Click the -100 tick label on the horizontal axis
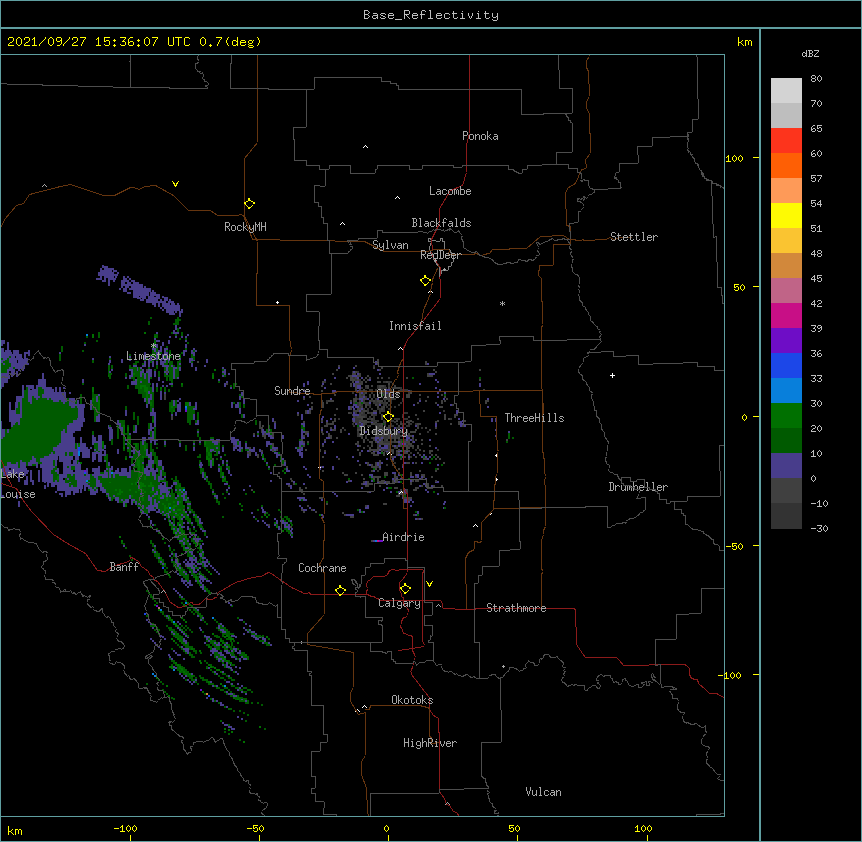Image resolution: width=862 pixels, height=842 pixels. (x=125, y=828)
